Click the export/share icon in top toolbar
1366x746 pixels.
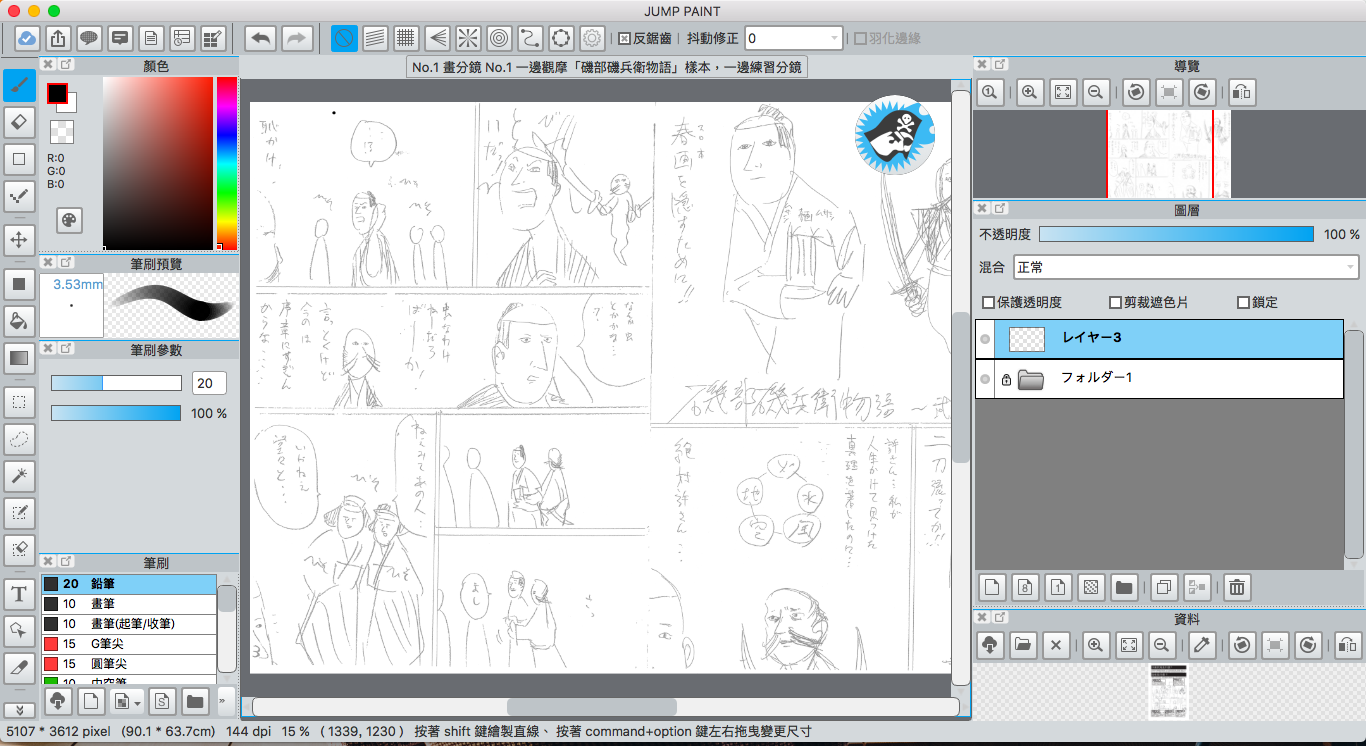pos(58,39)
